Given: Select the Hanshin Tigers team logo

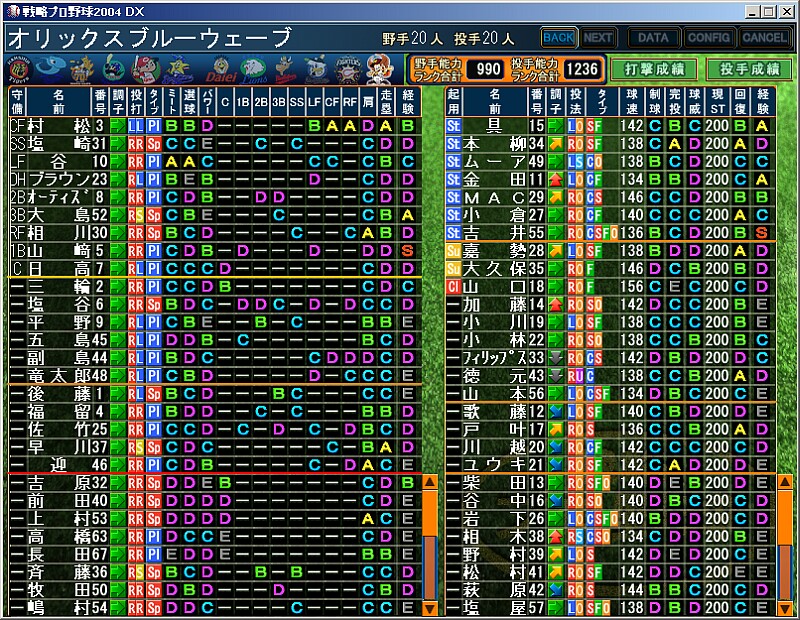Looking at the screenshot, I should click(x=19, y=69).
